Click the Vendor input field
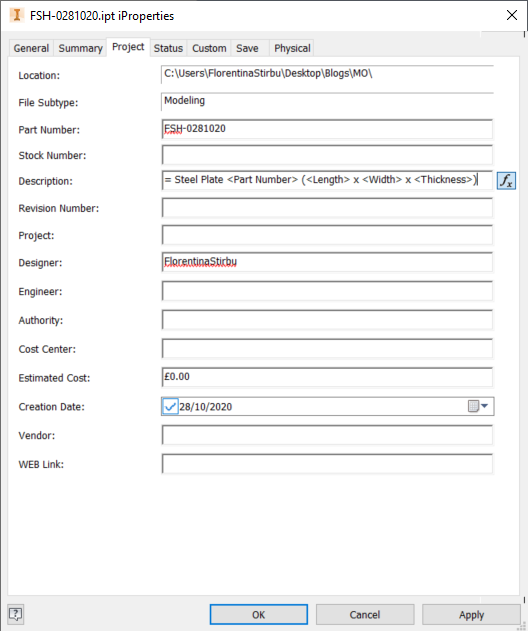Image resolution: width=528 pixels, height=631 pixels. (x=327, y=435)
